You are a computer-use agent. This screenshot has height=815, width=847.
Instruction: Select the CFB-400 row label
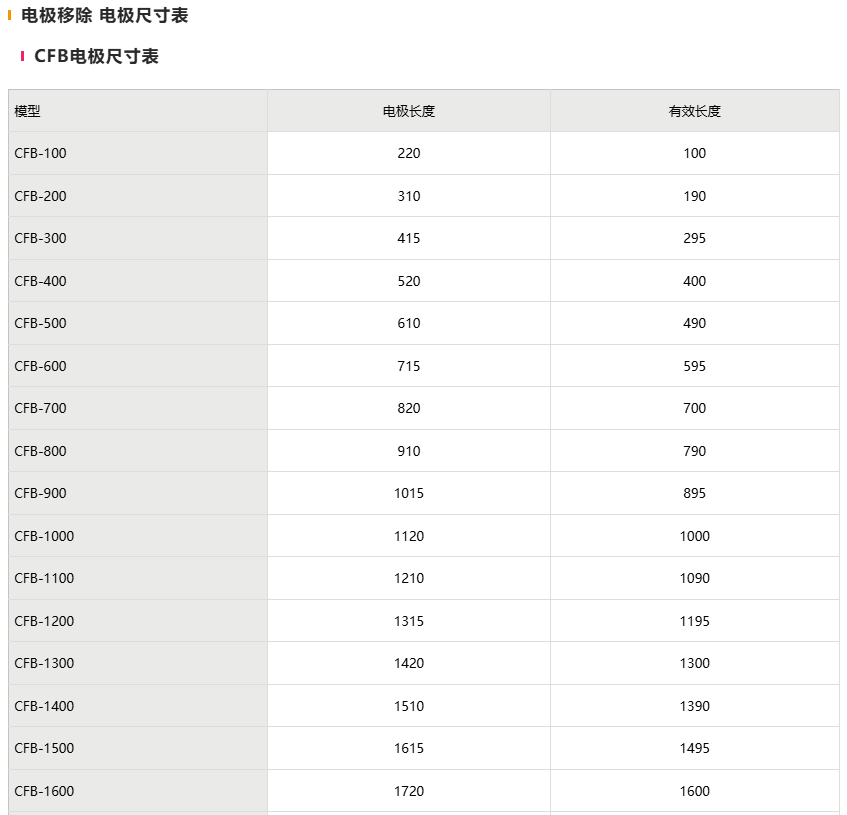(x=41, y=281)
